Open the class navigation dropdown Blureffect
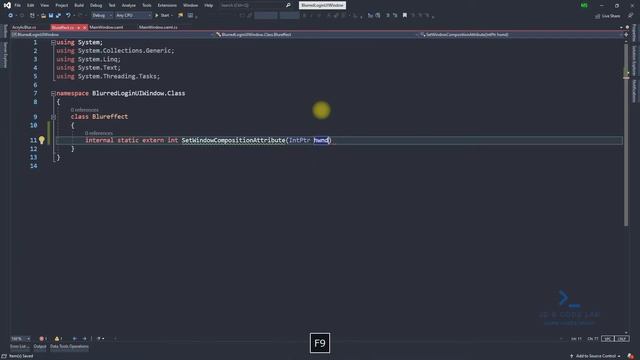Viewport: 640px width, 360px height. pyautogui.click(x=317, y=35)
